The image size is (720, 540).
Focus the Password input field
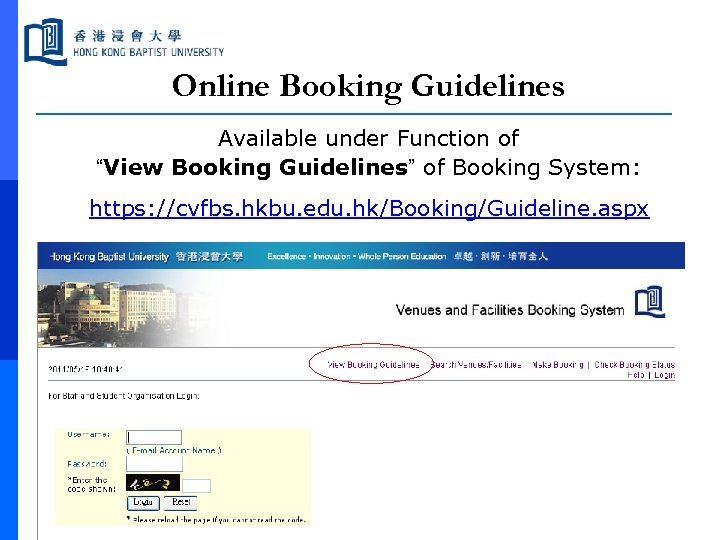[x=154, y=464]
